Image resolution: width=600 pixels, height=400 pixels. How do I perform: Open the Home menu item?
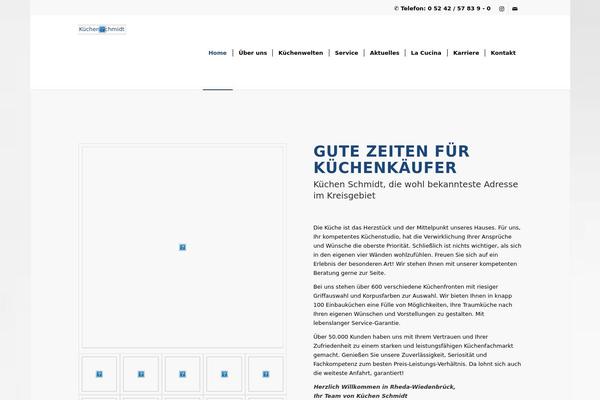217,53
